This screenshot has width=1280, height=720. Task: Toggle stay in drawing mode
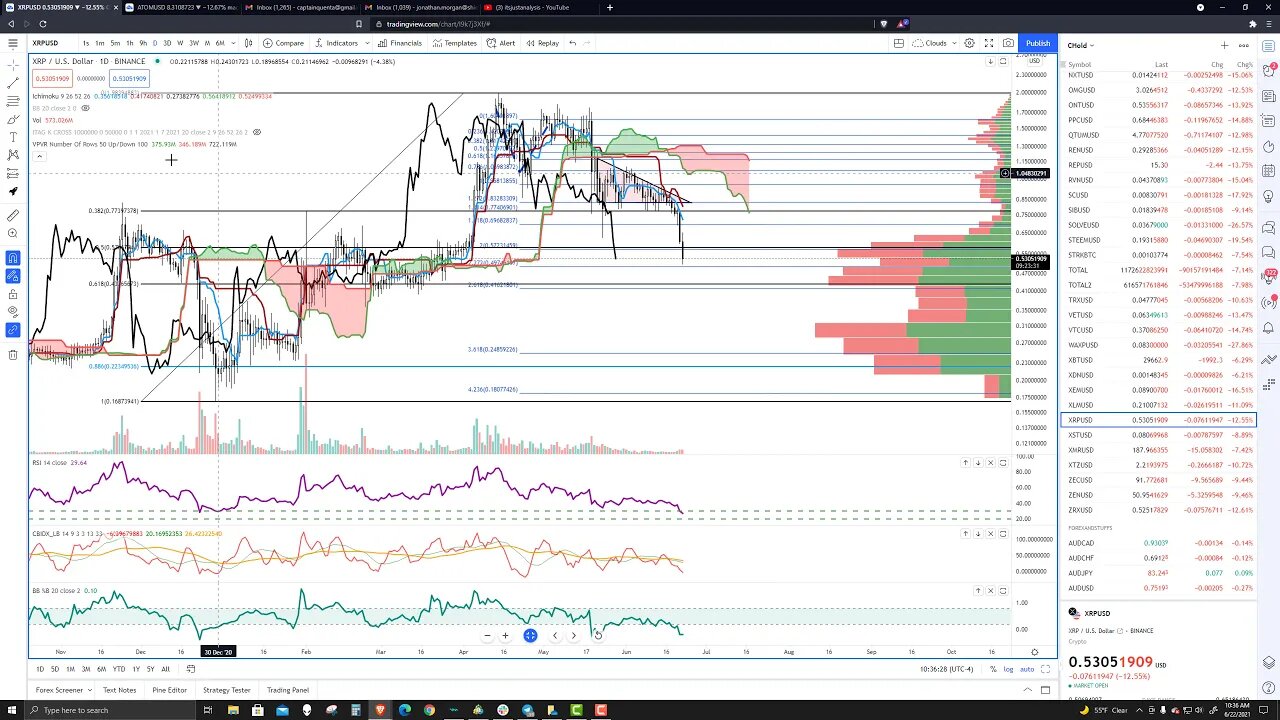12,275
